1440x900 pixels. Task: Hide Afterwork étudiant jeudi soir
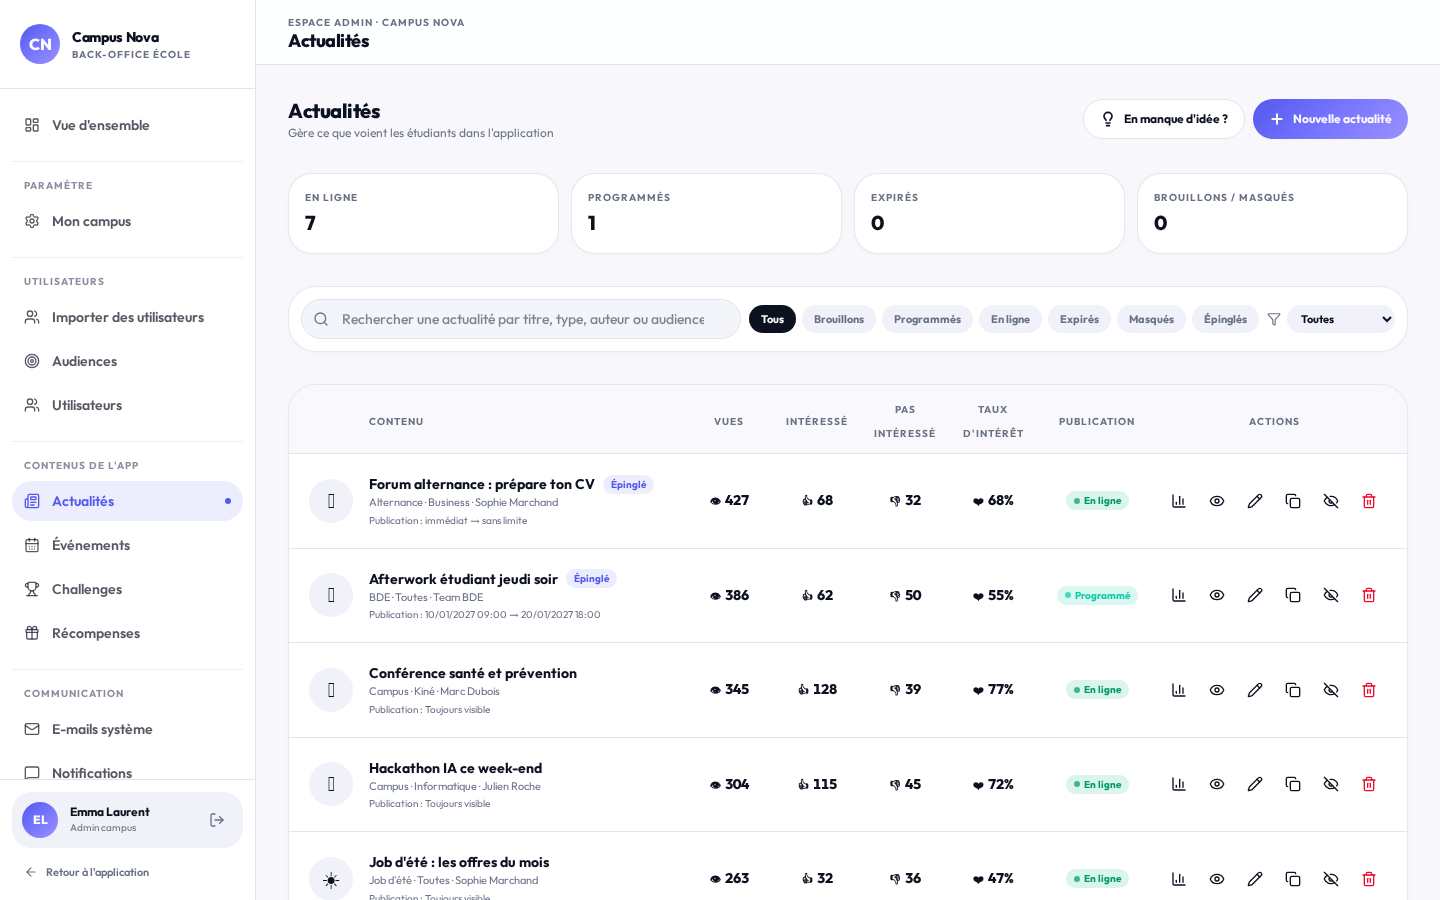coord(1331,595)
